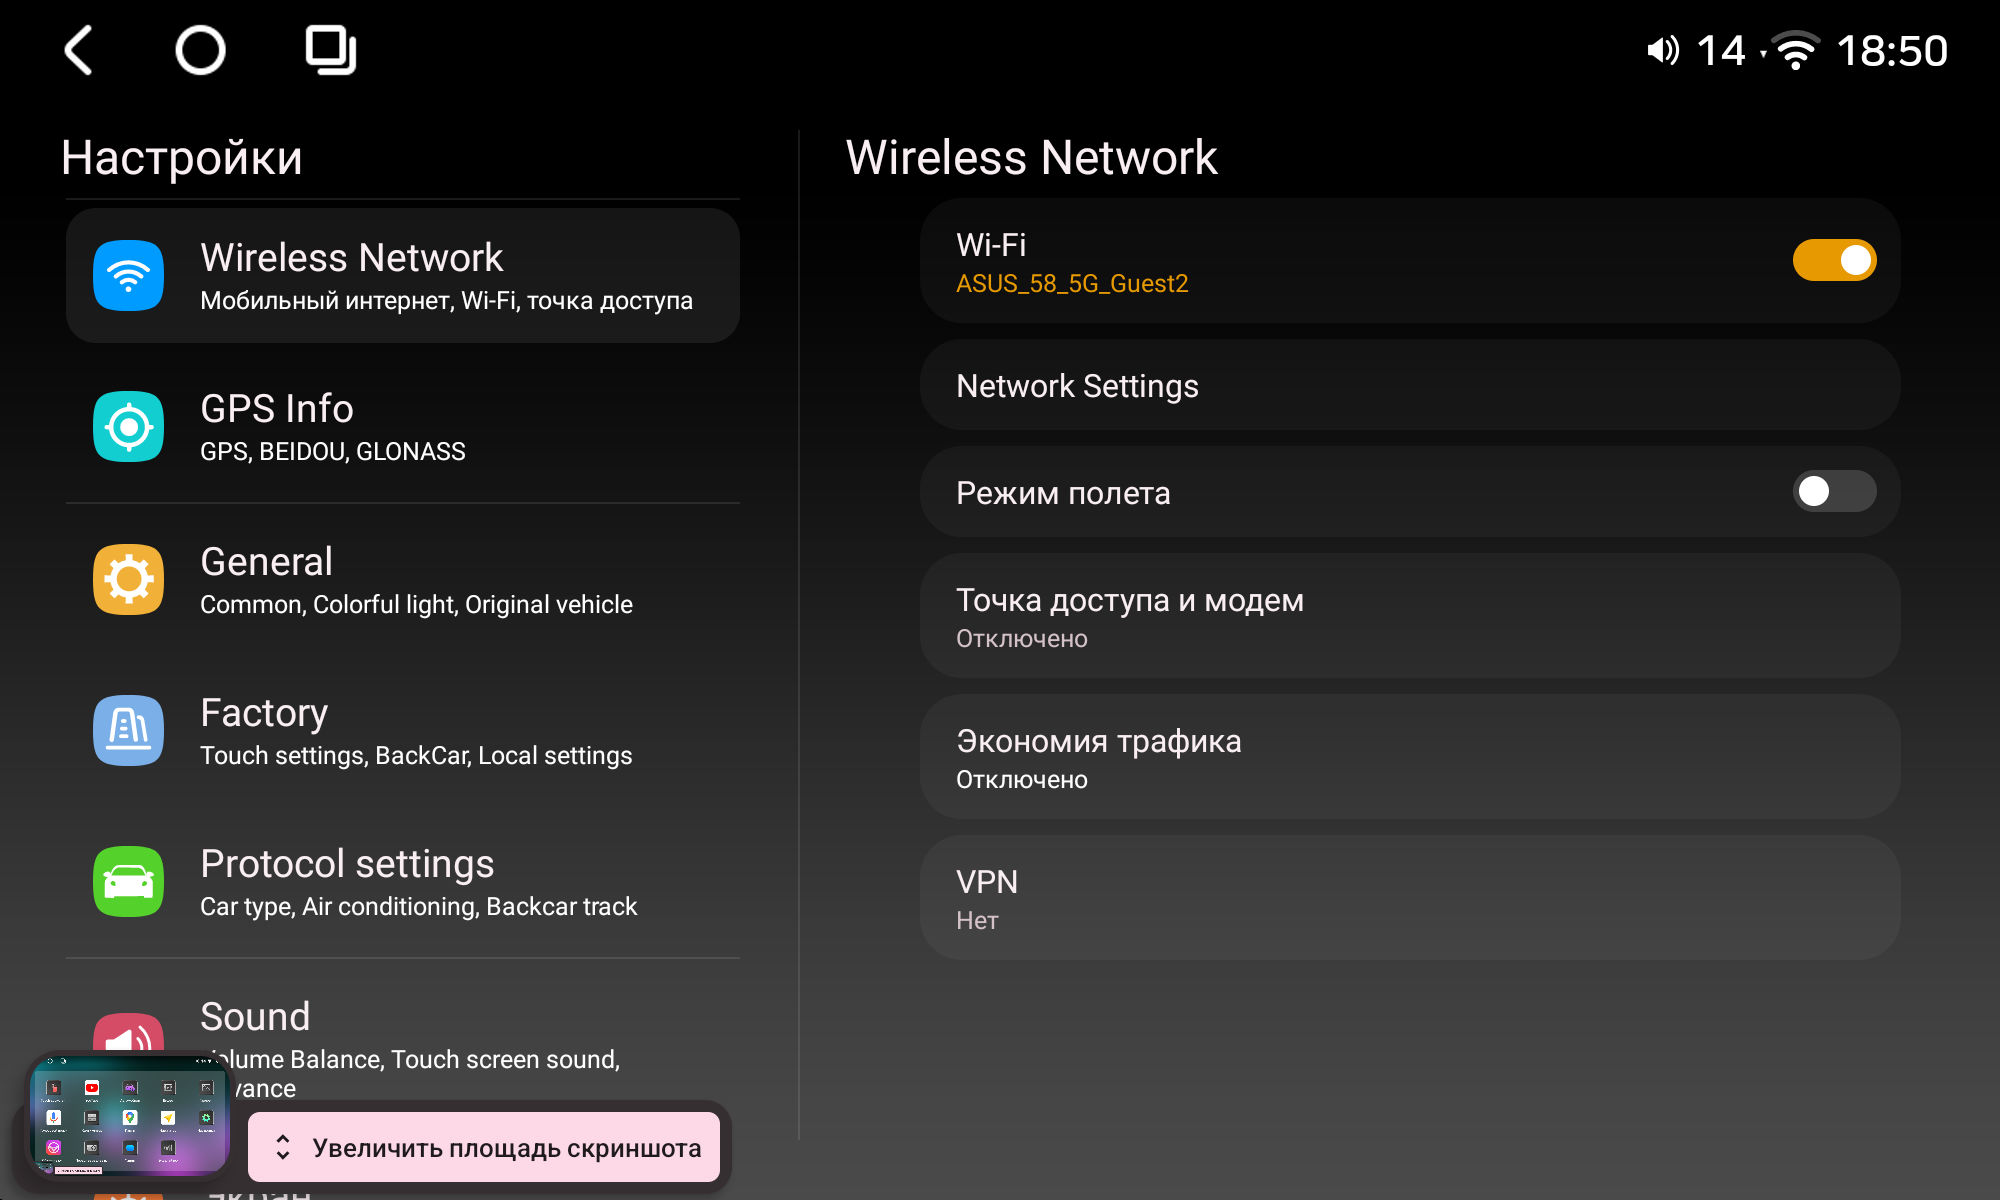Screen dimensions: 2000x1200
Task: Open the VPN settings entry
Action: coord(1410,898)
